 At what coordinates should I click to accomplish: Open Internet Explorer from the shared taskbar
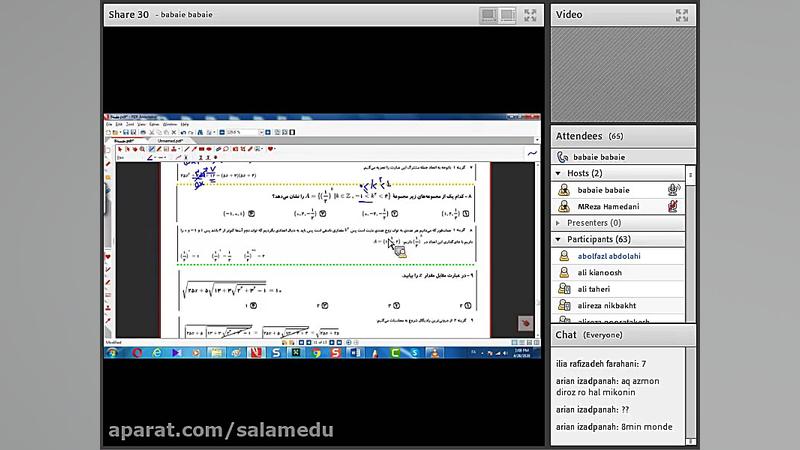pos(157,353)
